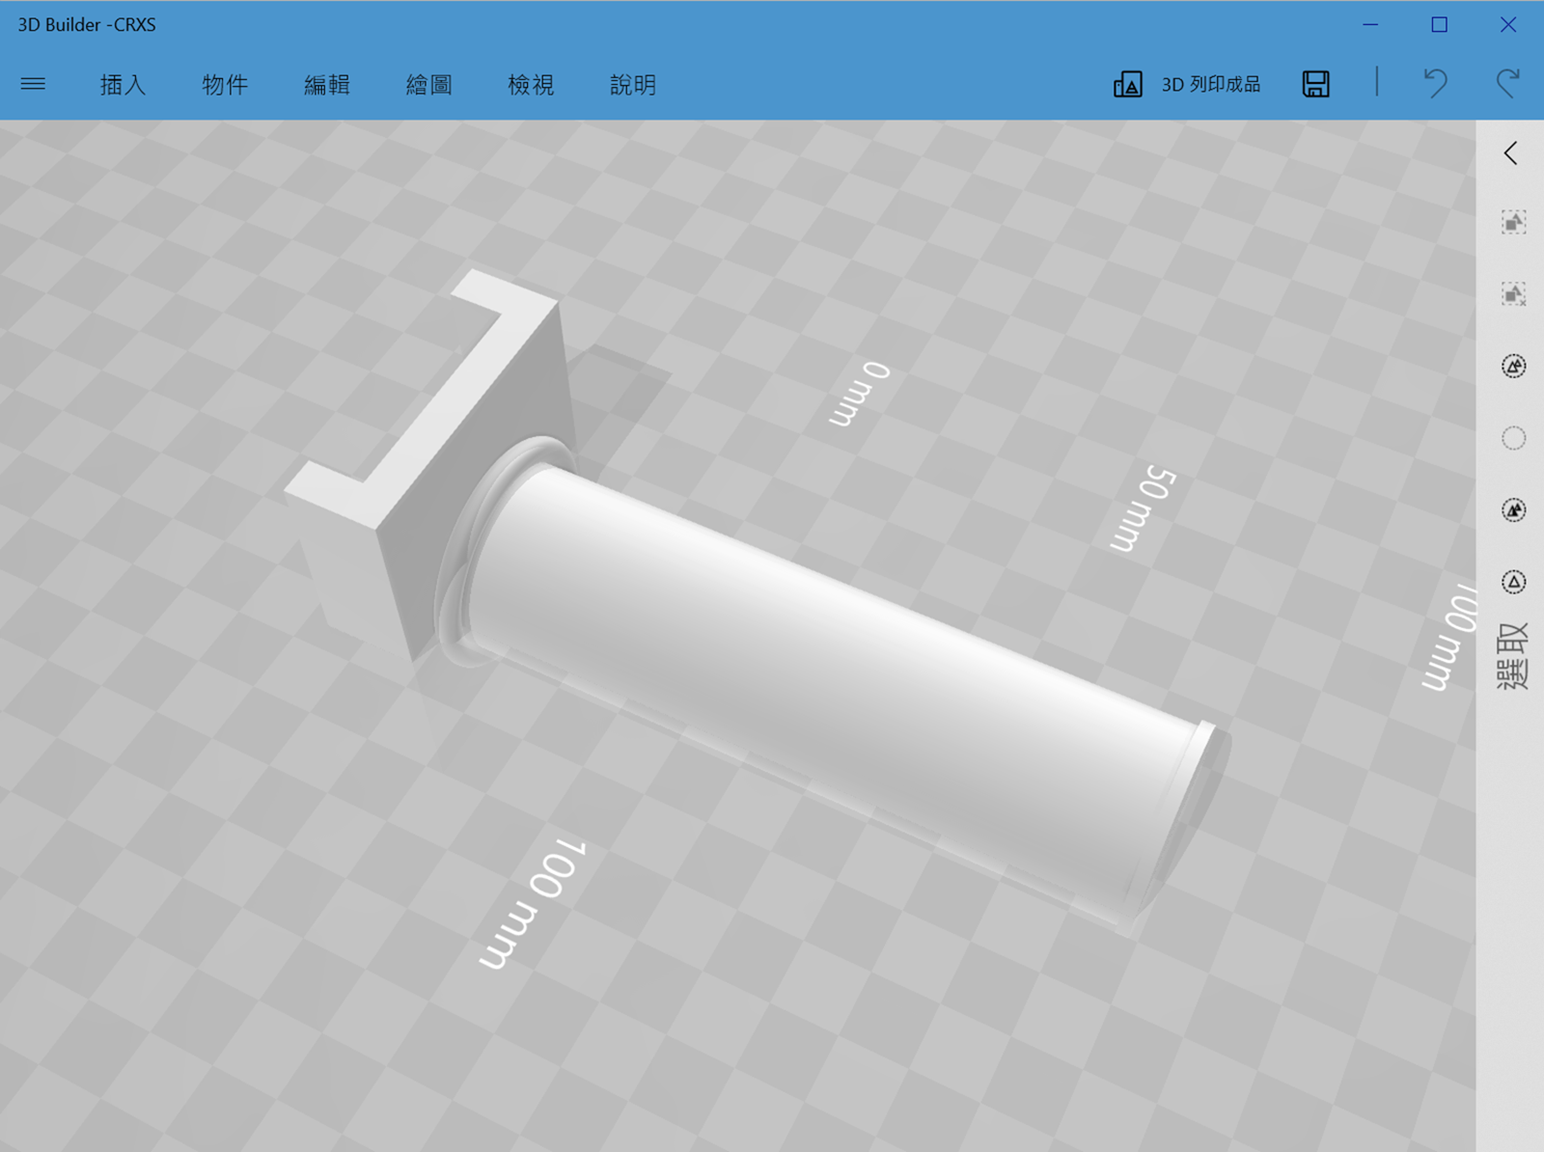Click the redo arrow icon
1544x1152 pixels.
coord(1508,83)
